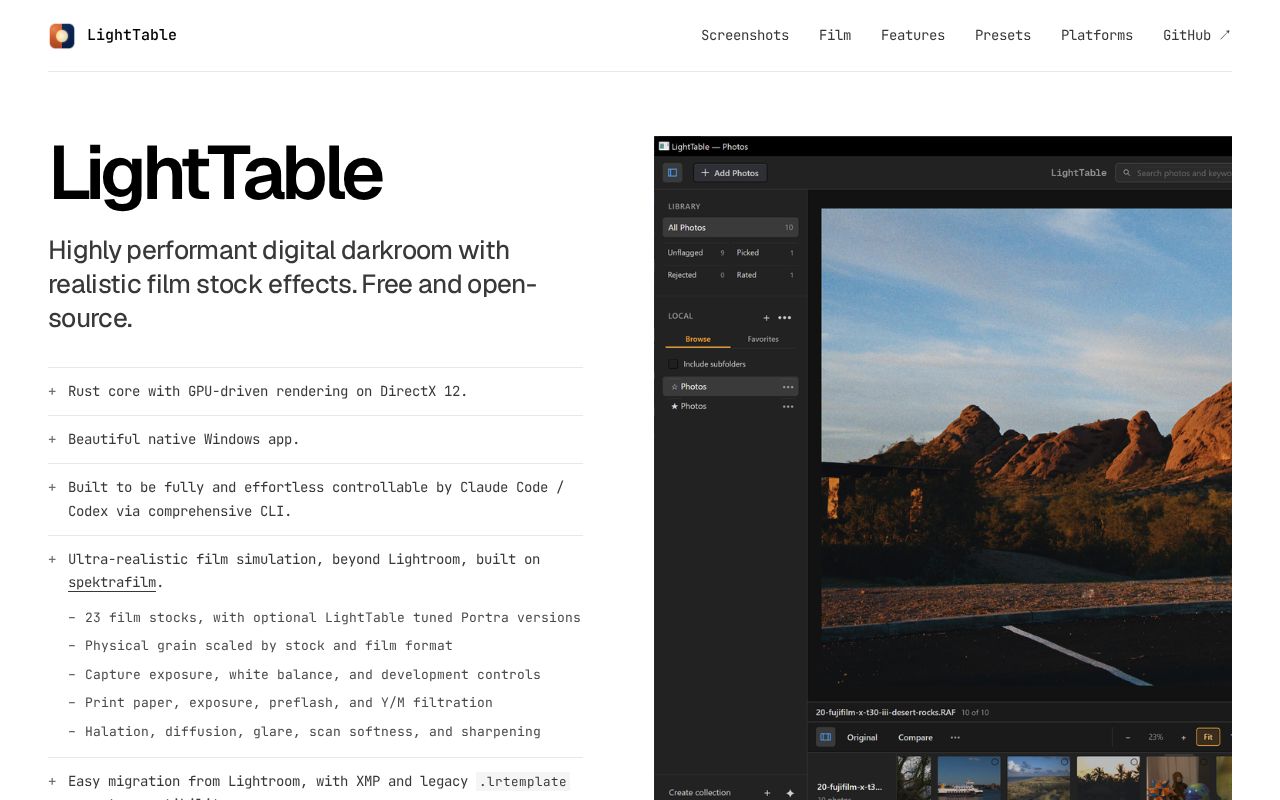Select All Photos in the Library

[x=730, y=228]
